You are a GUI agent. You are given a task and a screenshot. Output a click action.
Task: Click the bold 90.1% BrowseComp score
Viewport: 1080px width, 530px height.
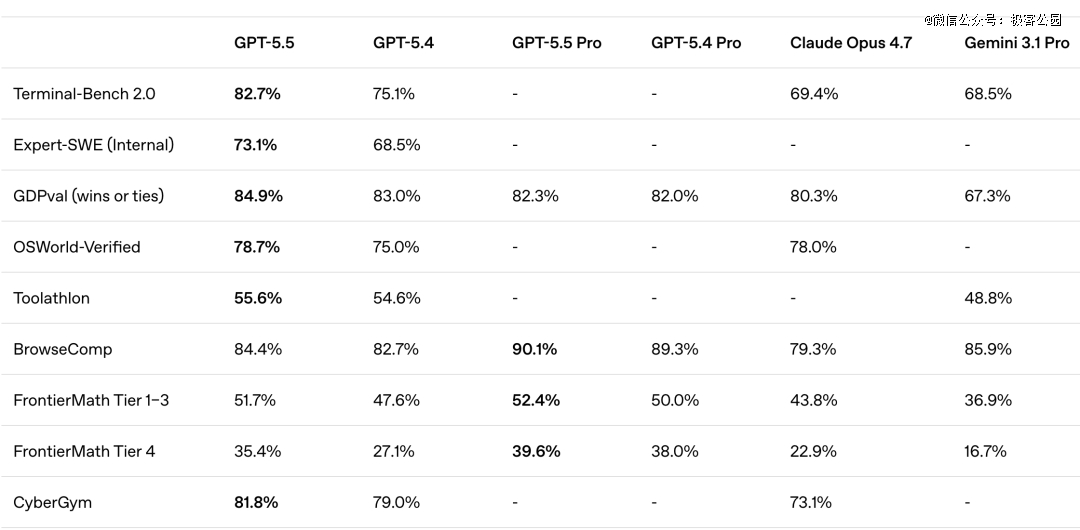click(x=534, y=349)
